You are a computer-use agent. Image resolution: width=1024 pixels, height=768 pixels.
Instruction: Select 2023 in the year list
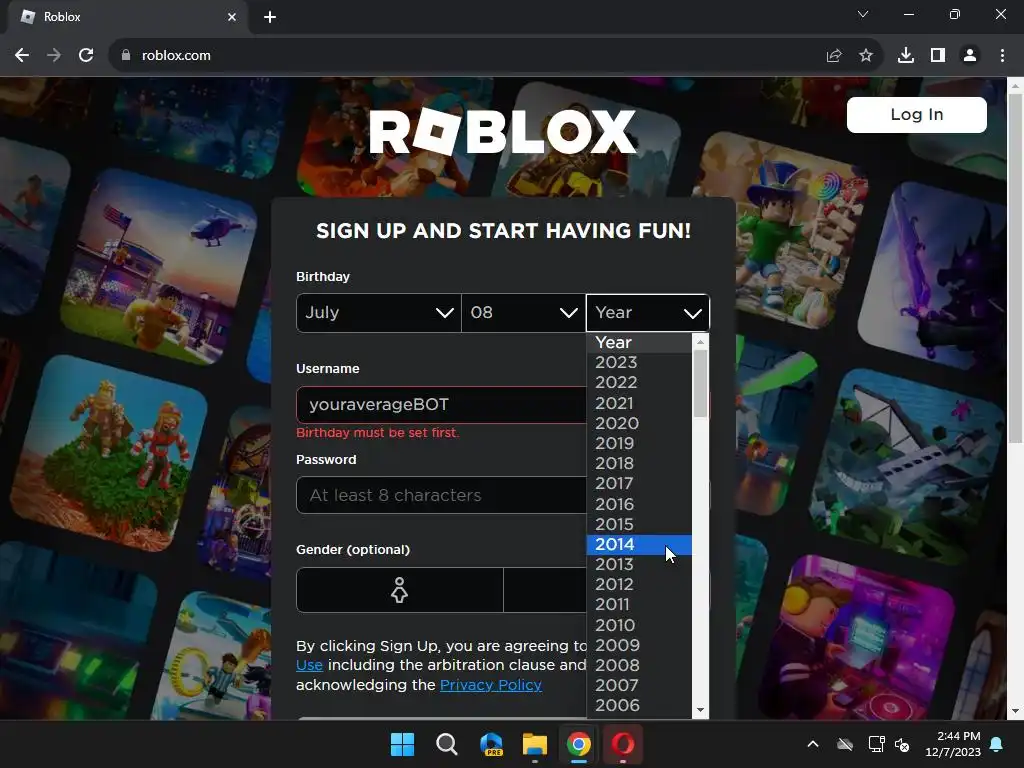(639, 362)
